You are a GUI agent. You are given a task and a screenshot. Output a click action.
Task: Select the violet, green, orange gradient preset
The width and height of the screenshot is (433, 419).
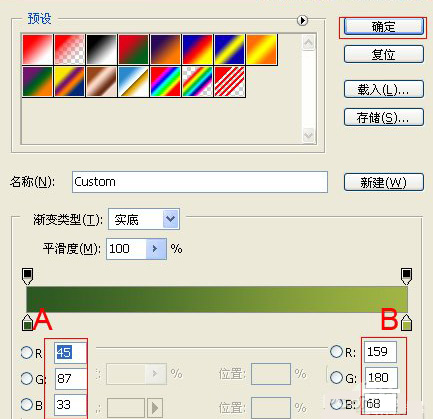click(38, 82)
